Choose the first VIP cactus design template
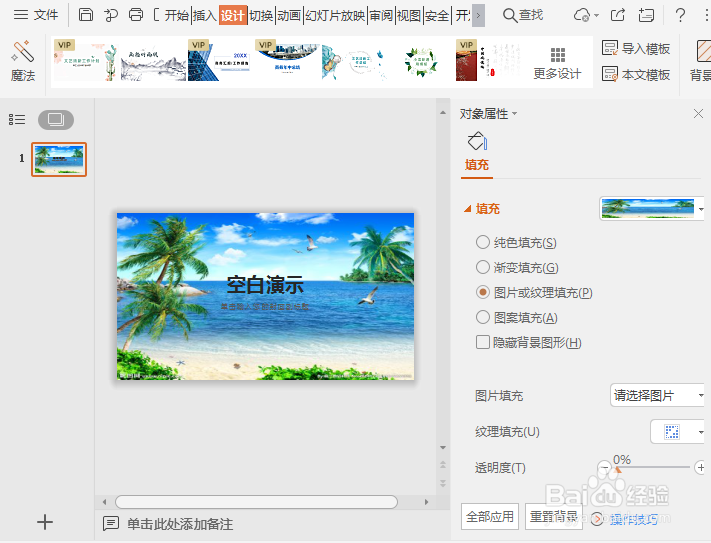Image resolution: width=711 pixels, height=543 pixels. click(x=86, y=62)
